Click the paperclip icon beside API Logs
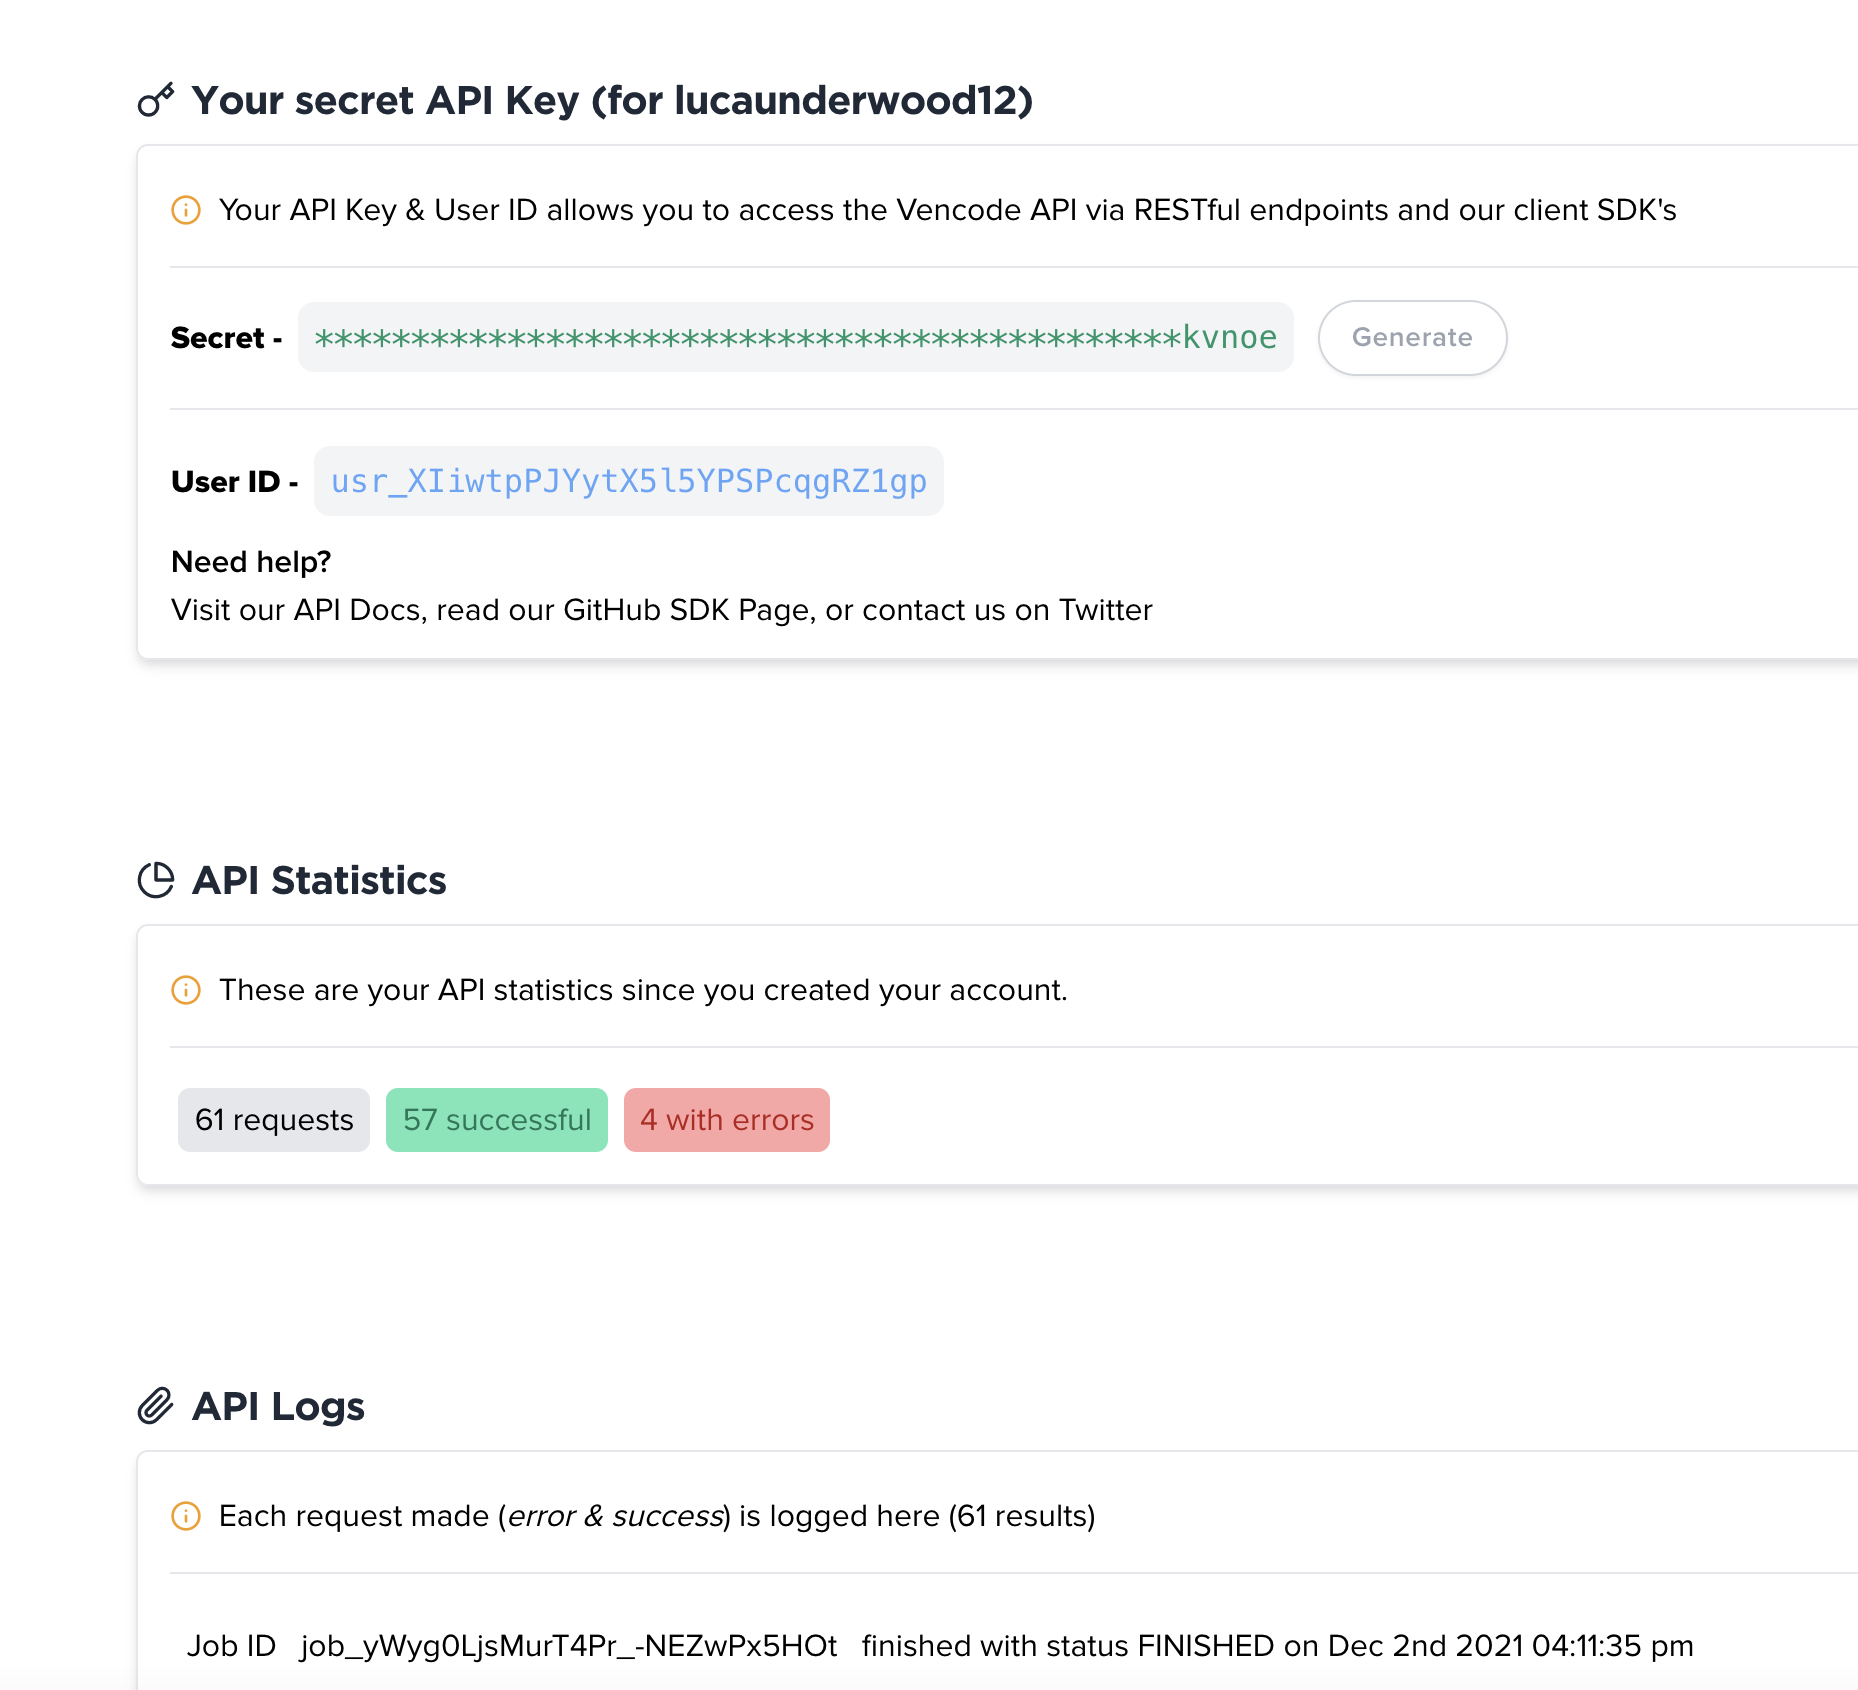The height and width of the screenshot is (1690, 1858). click(x=156, y=1406)
